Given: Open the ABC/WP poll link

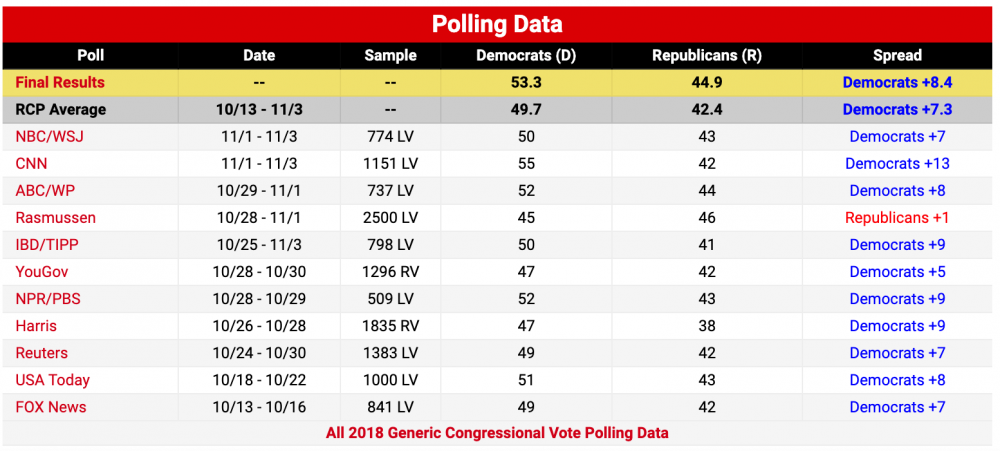Looking at the screenshot, I should point(46,190).
